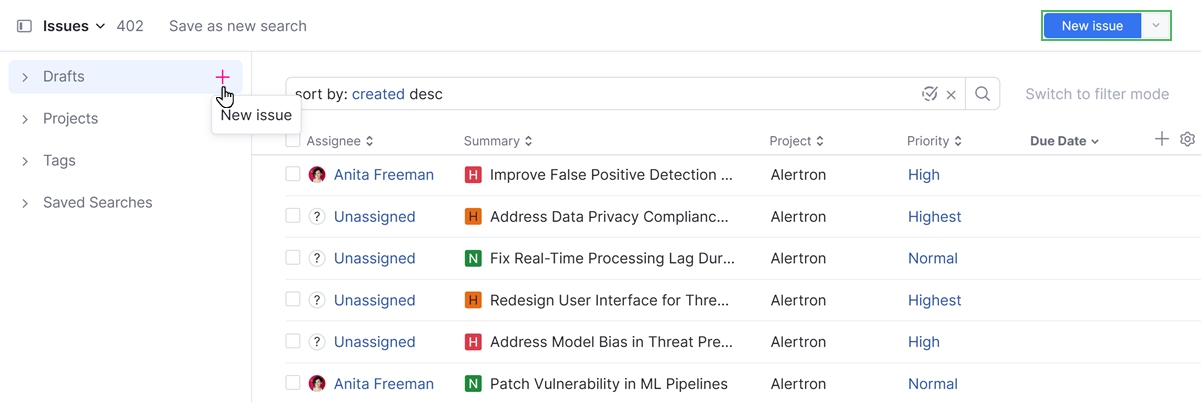The image size is (1201, 402).
Task: Sort by the Due Date column
Action: 1064,141
